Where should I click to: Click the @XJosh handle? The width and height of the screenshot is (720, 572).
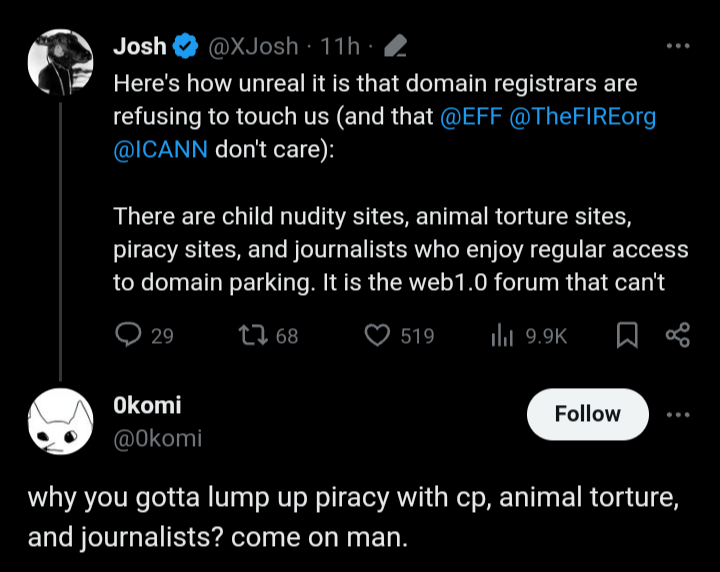(252, 46)
